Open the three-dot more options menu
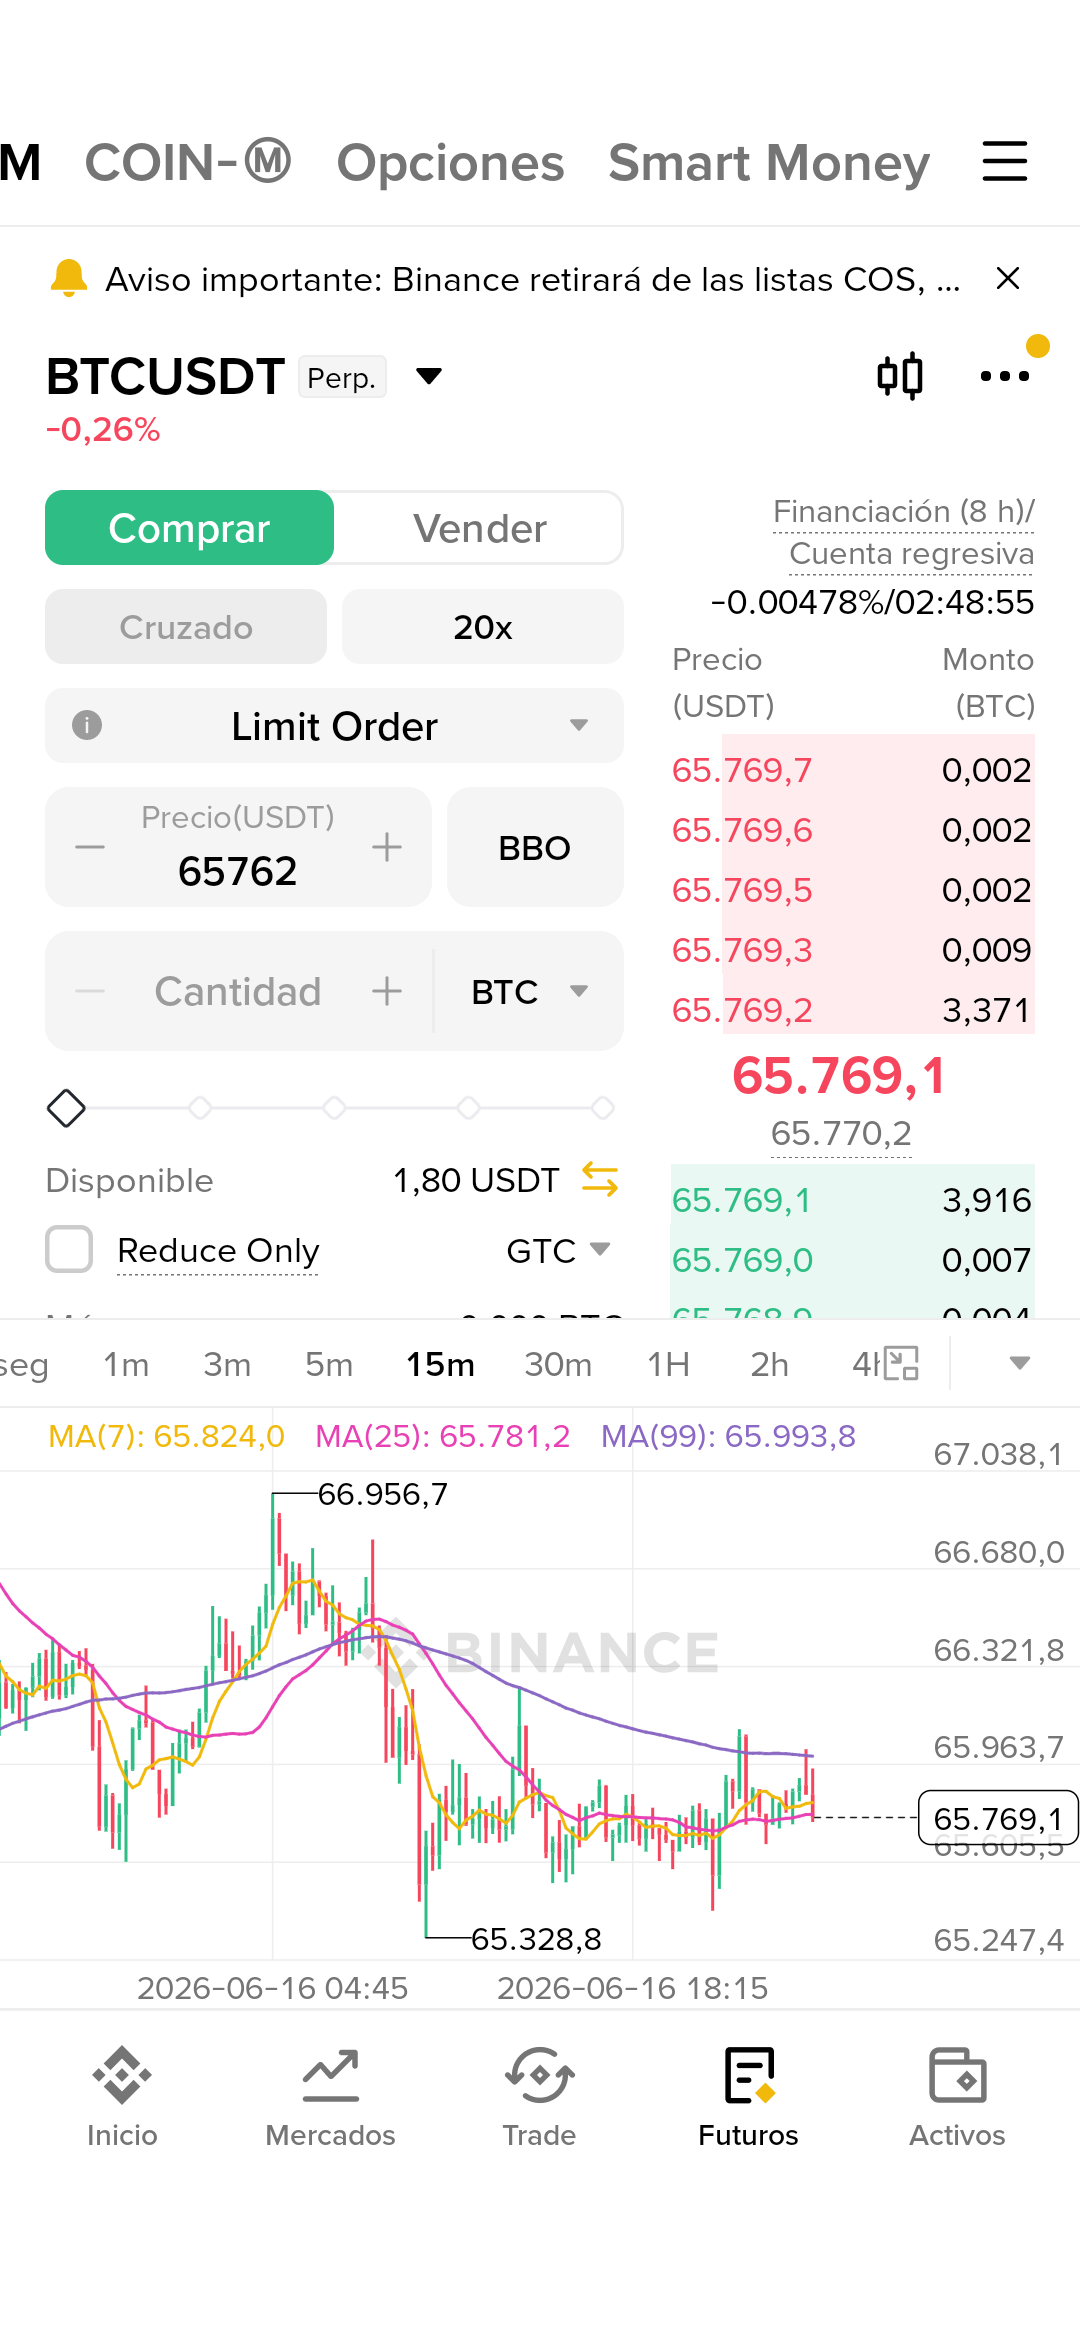Screen dimensions: 1080x2340 pos(1004,376)
